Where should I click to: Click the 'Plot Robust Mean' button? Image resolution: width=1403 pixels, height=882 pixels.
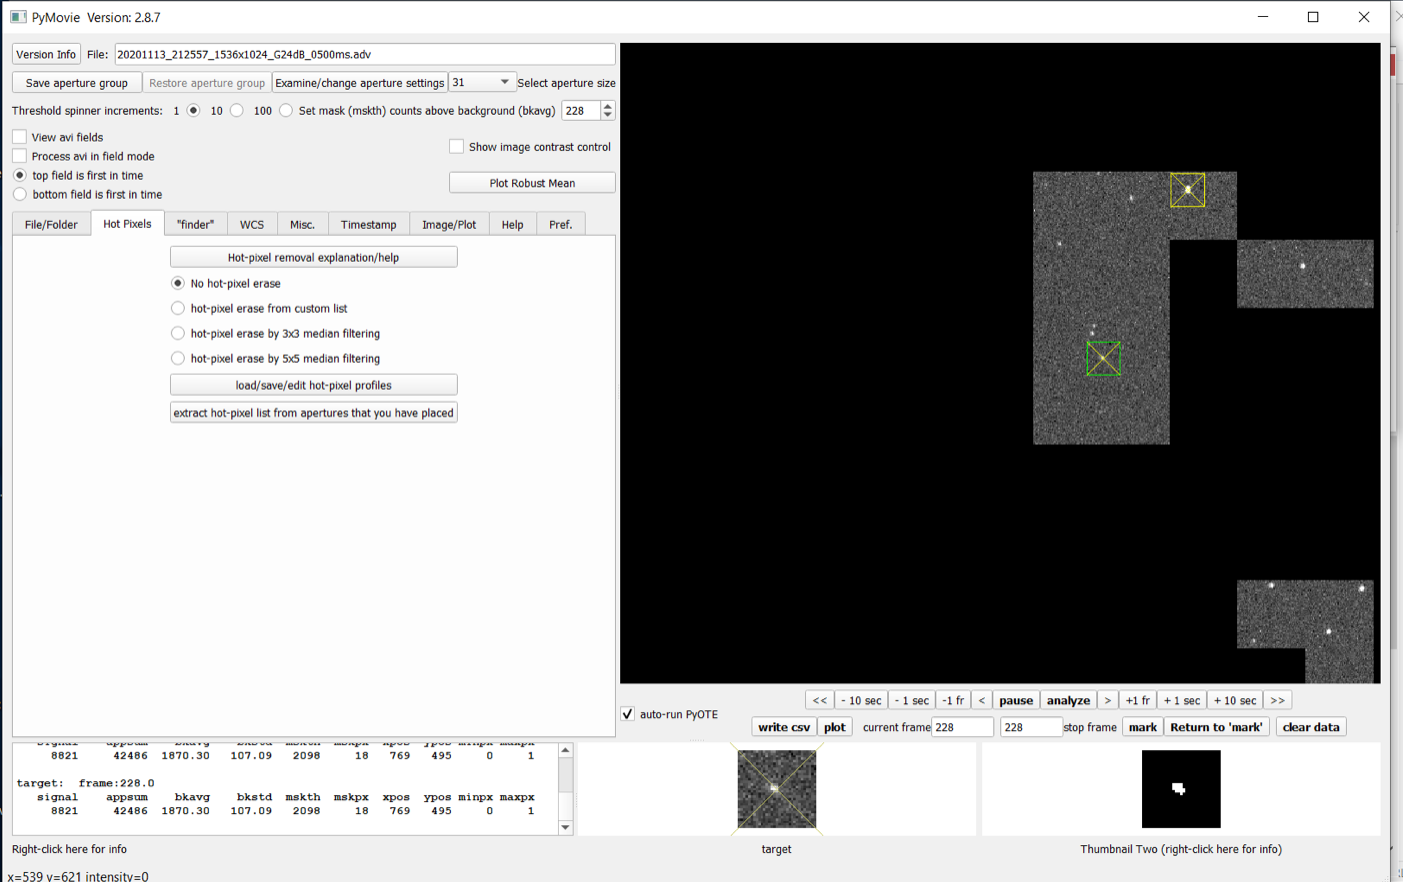532,183
